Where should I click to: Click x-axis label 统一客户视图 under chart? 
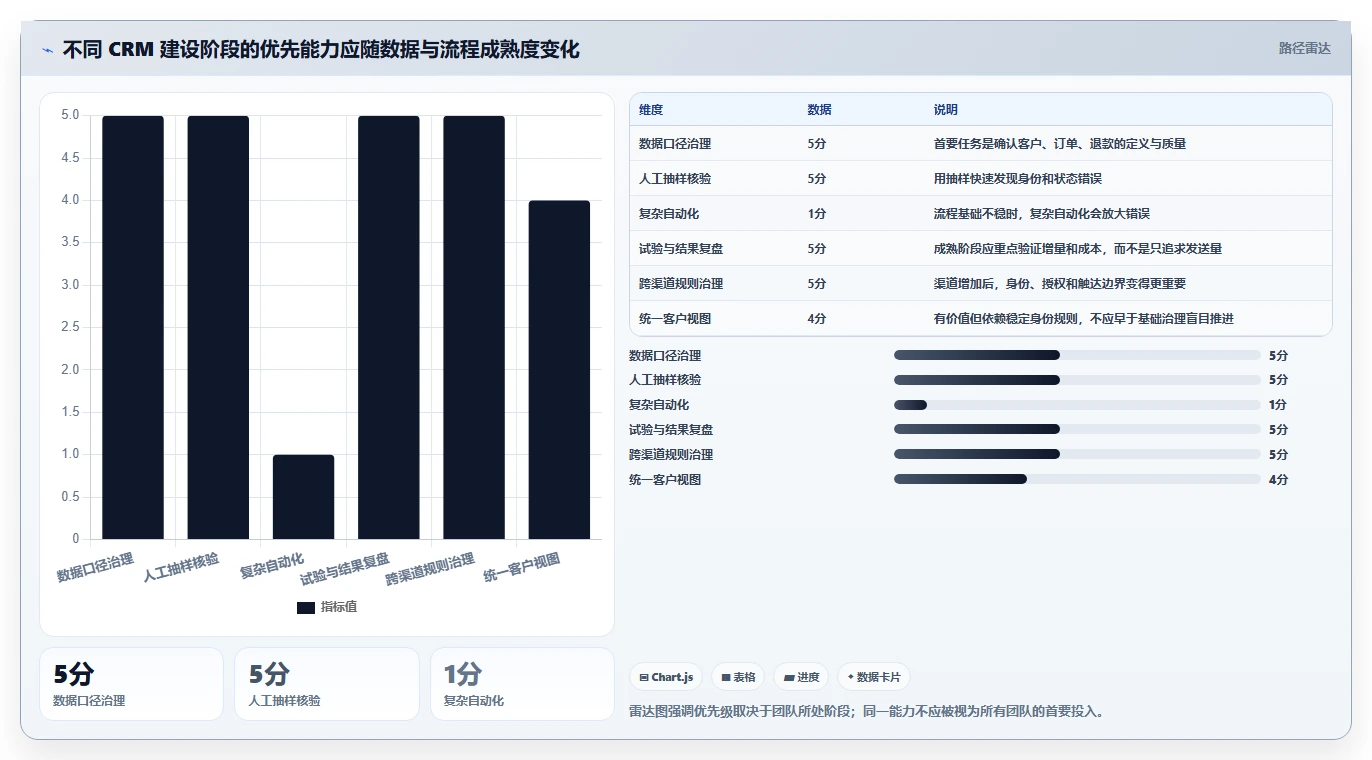click(x=522, y=567)
